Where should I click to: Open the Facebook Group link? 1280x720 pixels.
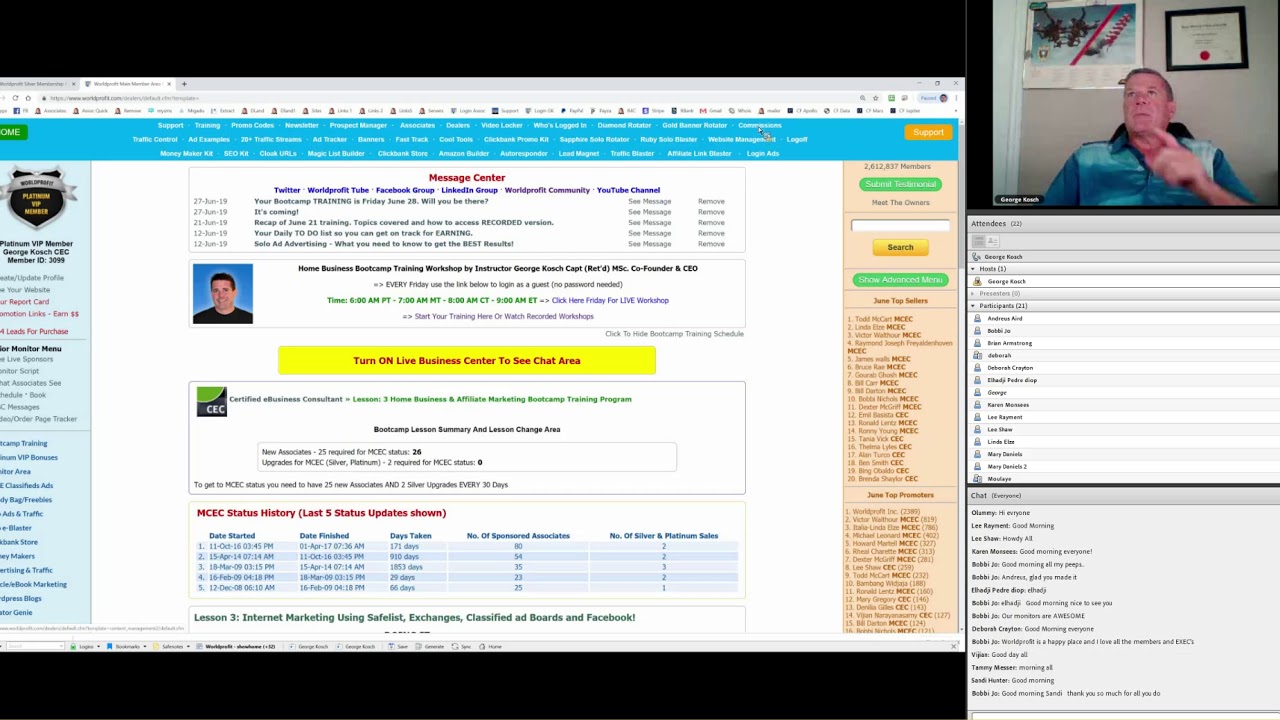point(405,190)
